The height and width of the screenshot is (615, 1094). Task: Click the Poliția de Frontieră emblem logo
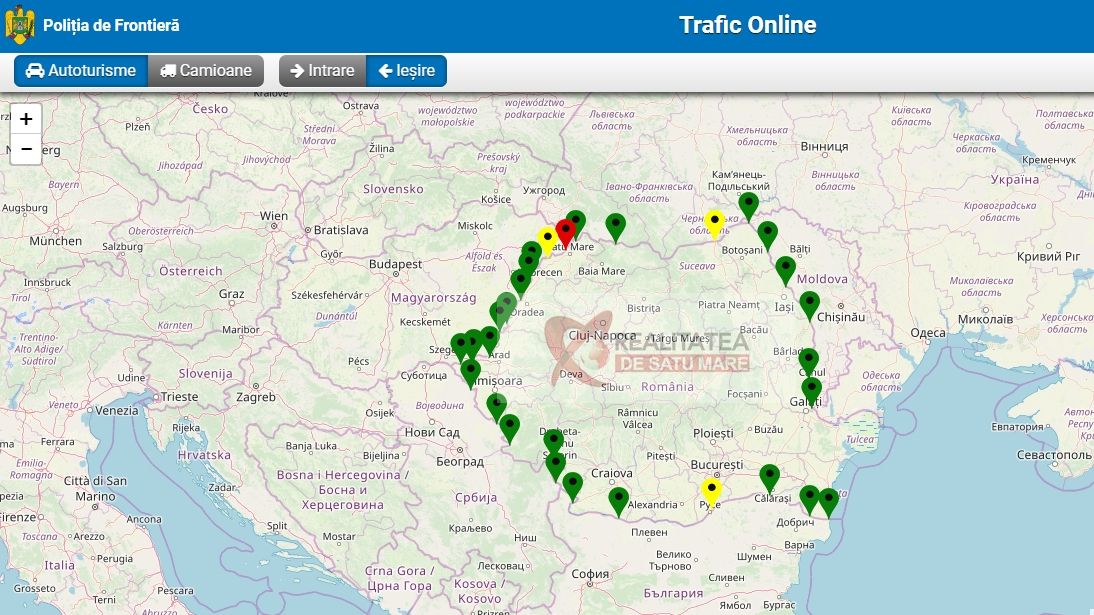pos(20,25)
